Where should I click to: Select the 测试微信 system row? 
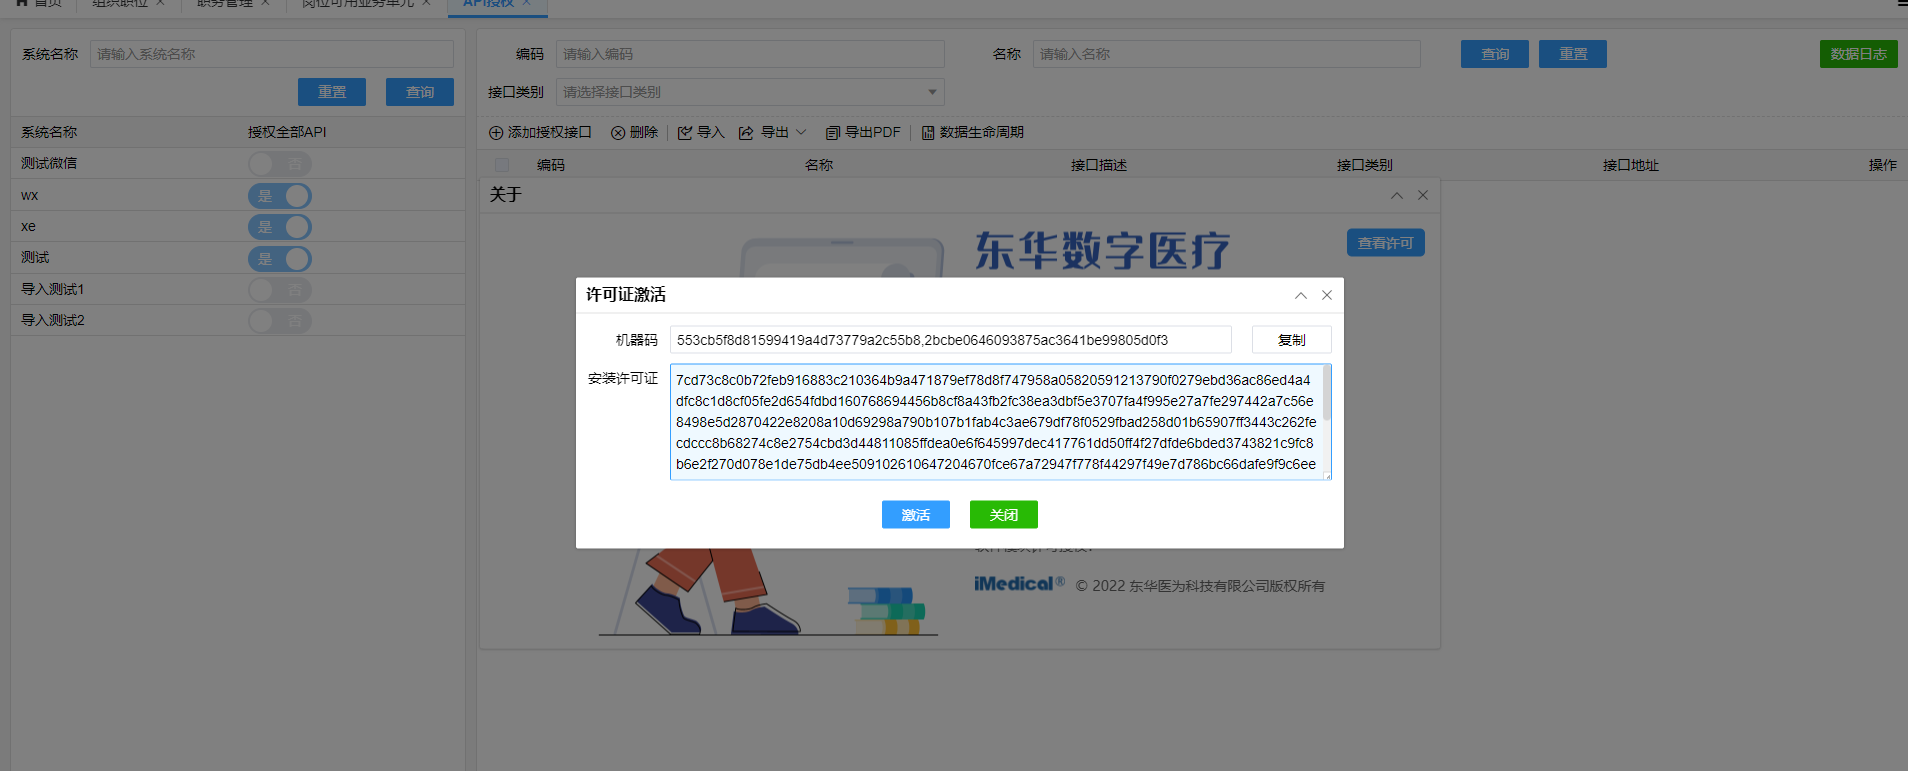tap(238, 164)
